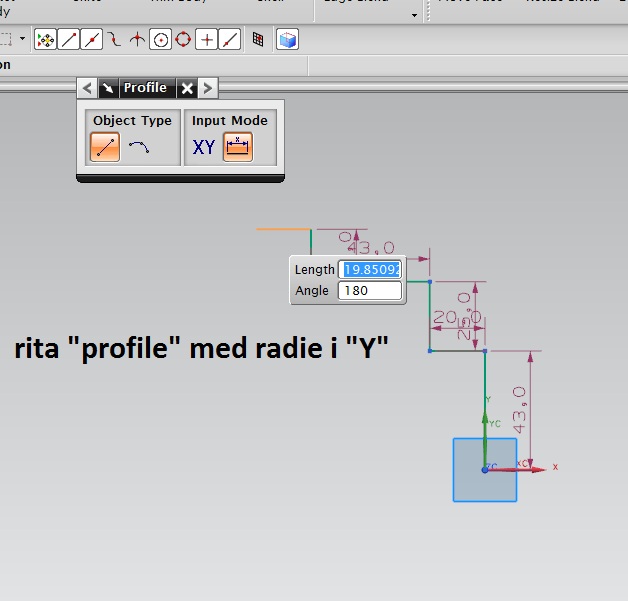Enable Quadrant Point snap icon
This screenshot has height=601, width=628.
183,39
